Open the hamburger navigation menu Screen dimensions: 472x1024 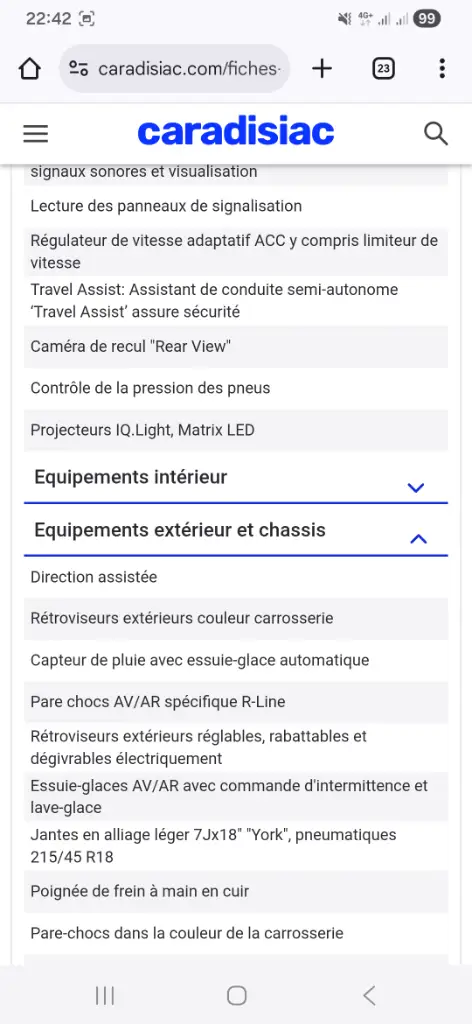(x=36, y=133)
